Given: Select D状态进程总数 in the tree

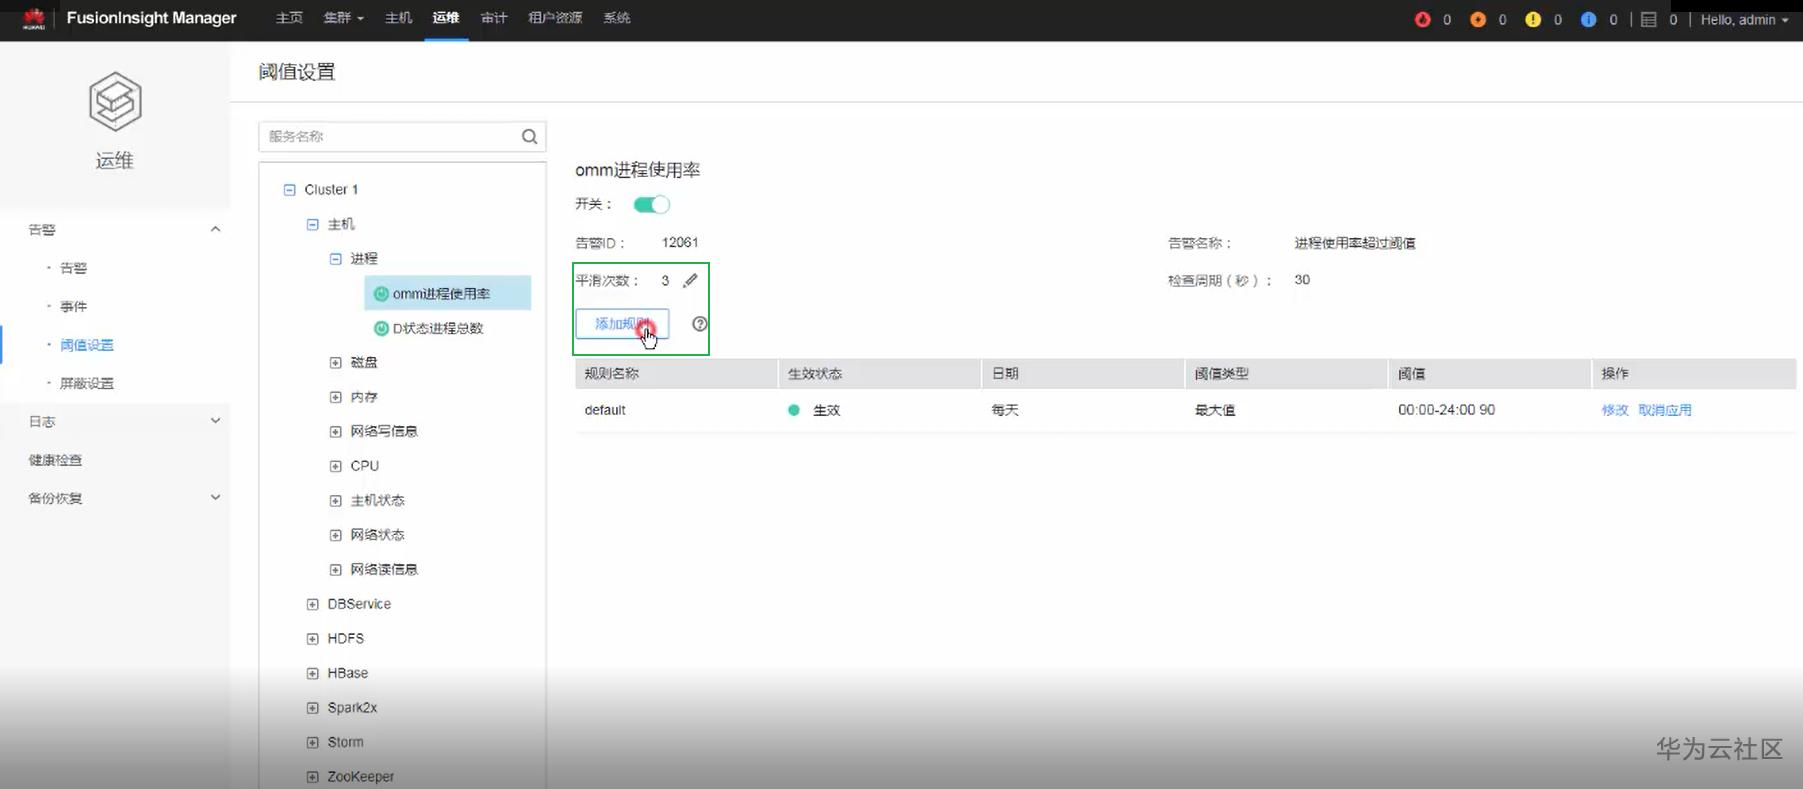Looking at the screenshot, I should point(438,328).
